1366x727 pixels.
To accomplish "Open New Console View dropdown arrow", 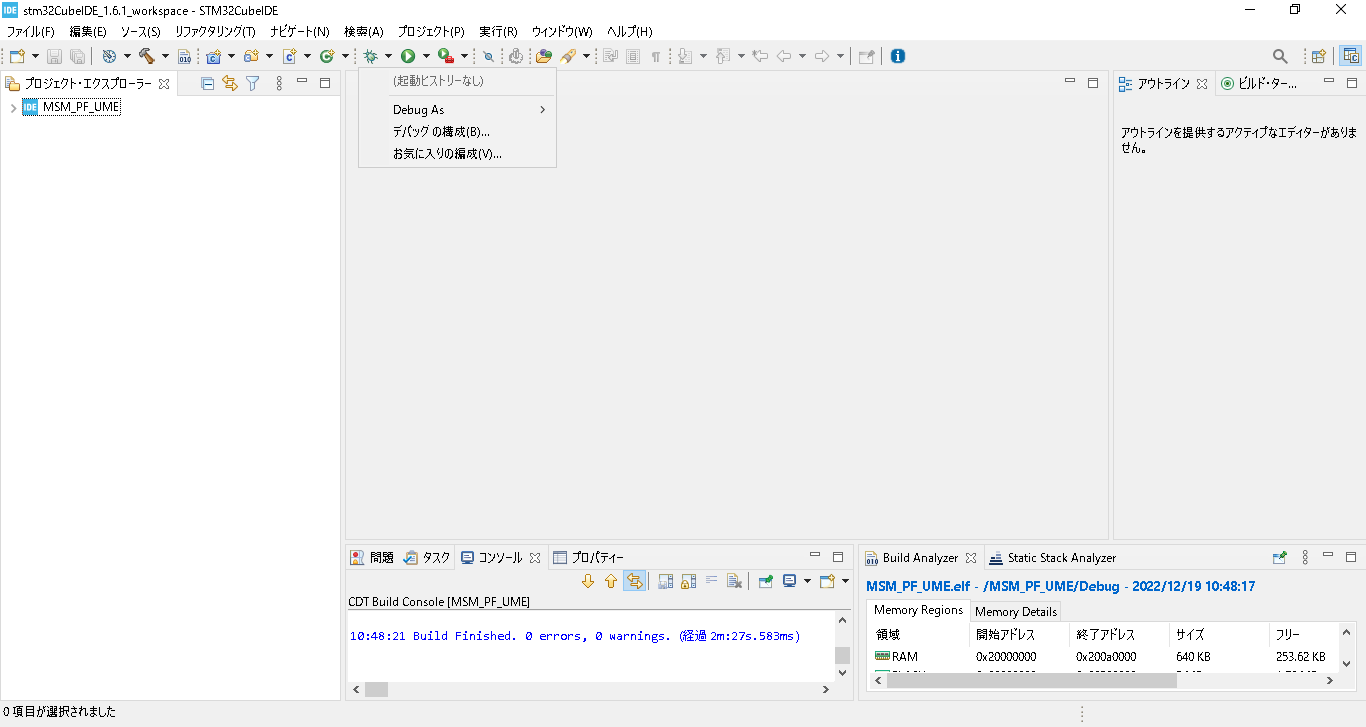I will click(x=845, y=581).
